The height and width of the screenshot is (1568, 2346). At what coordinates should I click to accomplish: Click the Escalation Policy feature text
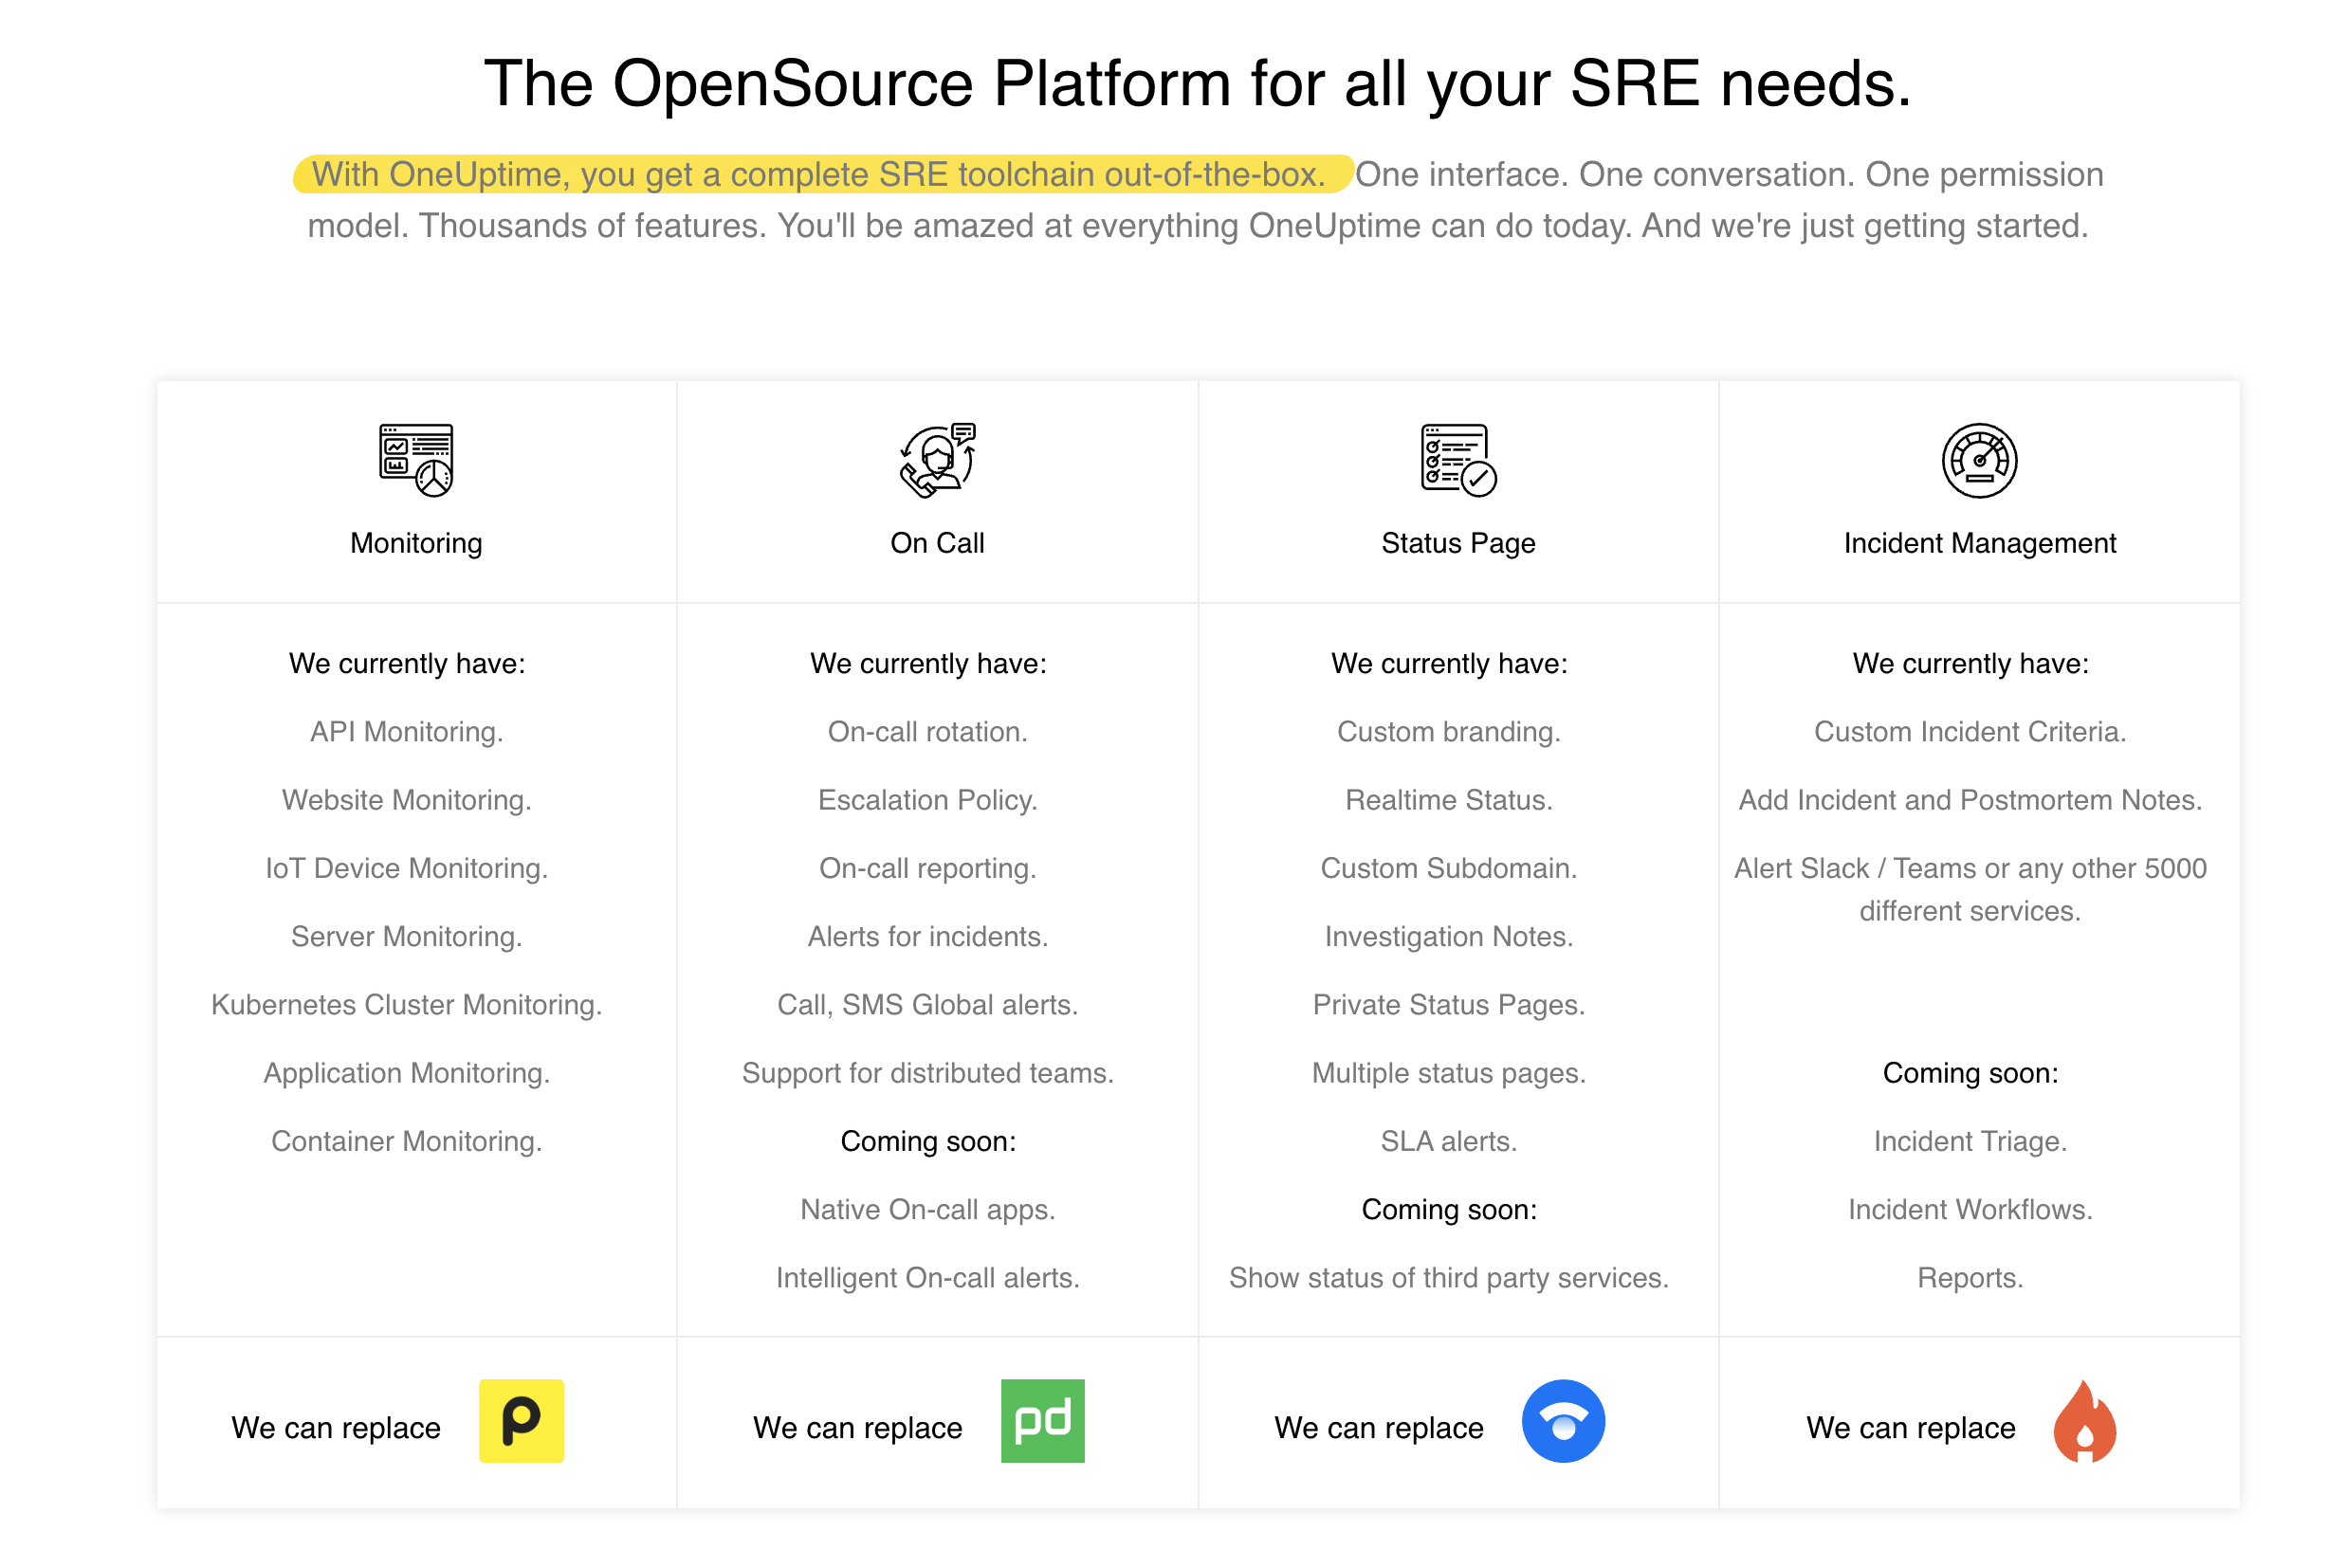(927, 800)
